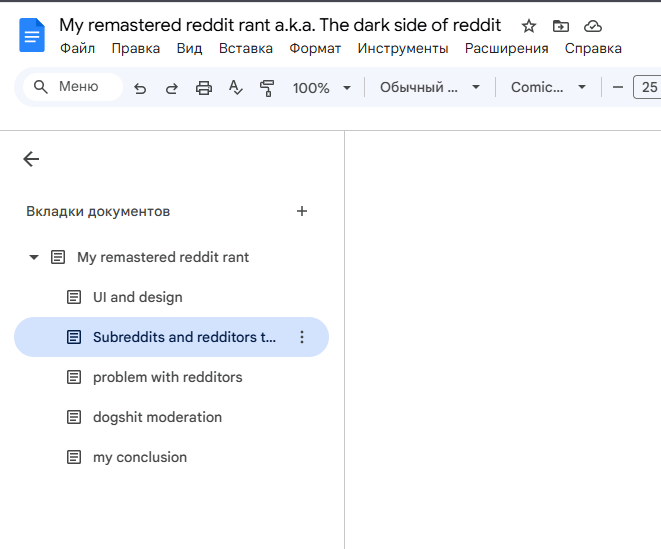This screenshot has height=549, width=661.
Task: Add a new document tab
Action: 302,211
